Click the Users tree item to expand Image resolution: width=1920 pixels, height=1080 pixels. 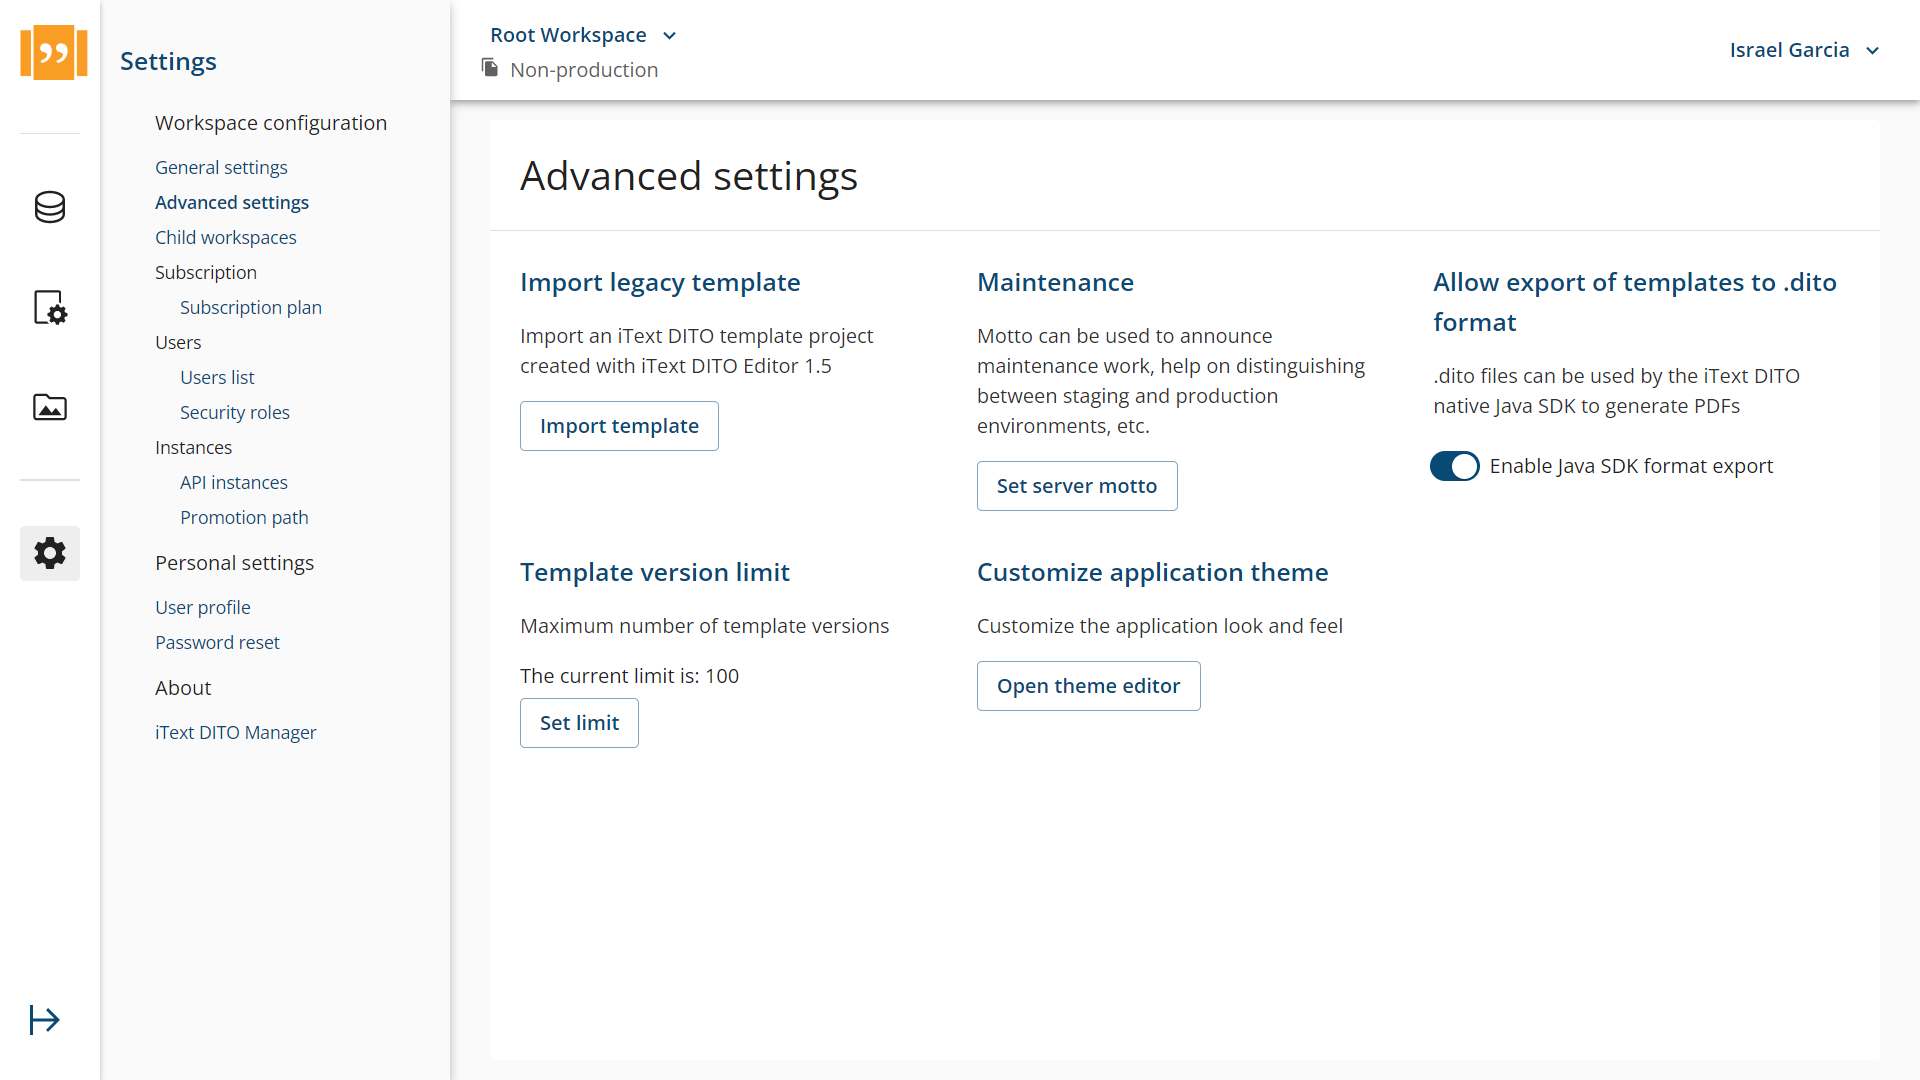[x=178, y=342]
